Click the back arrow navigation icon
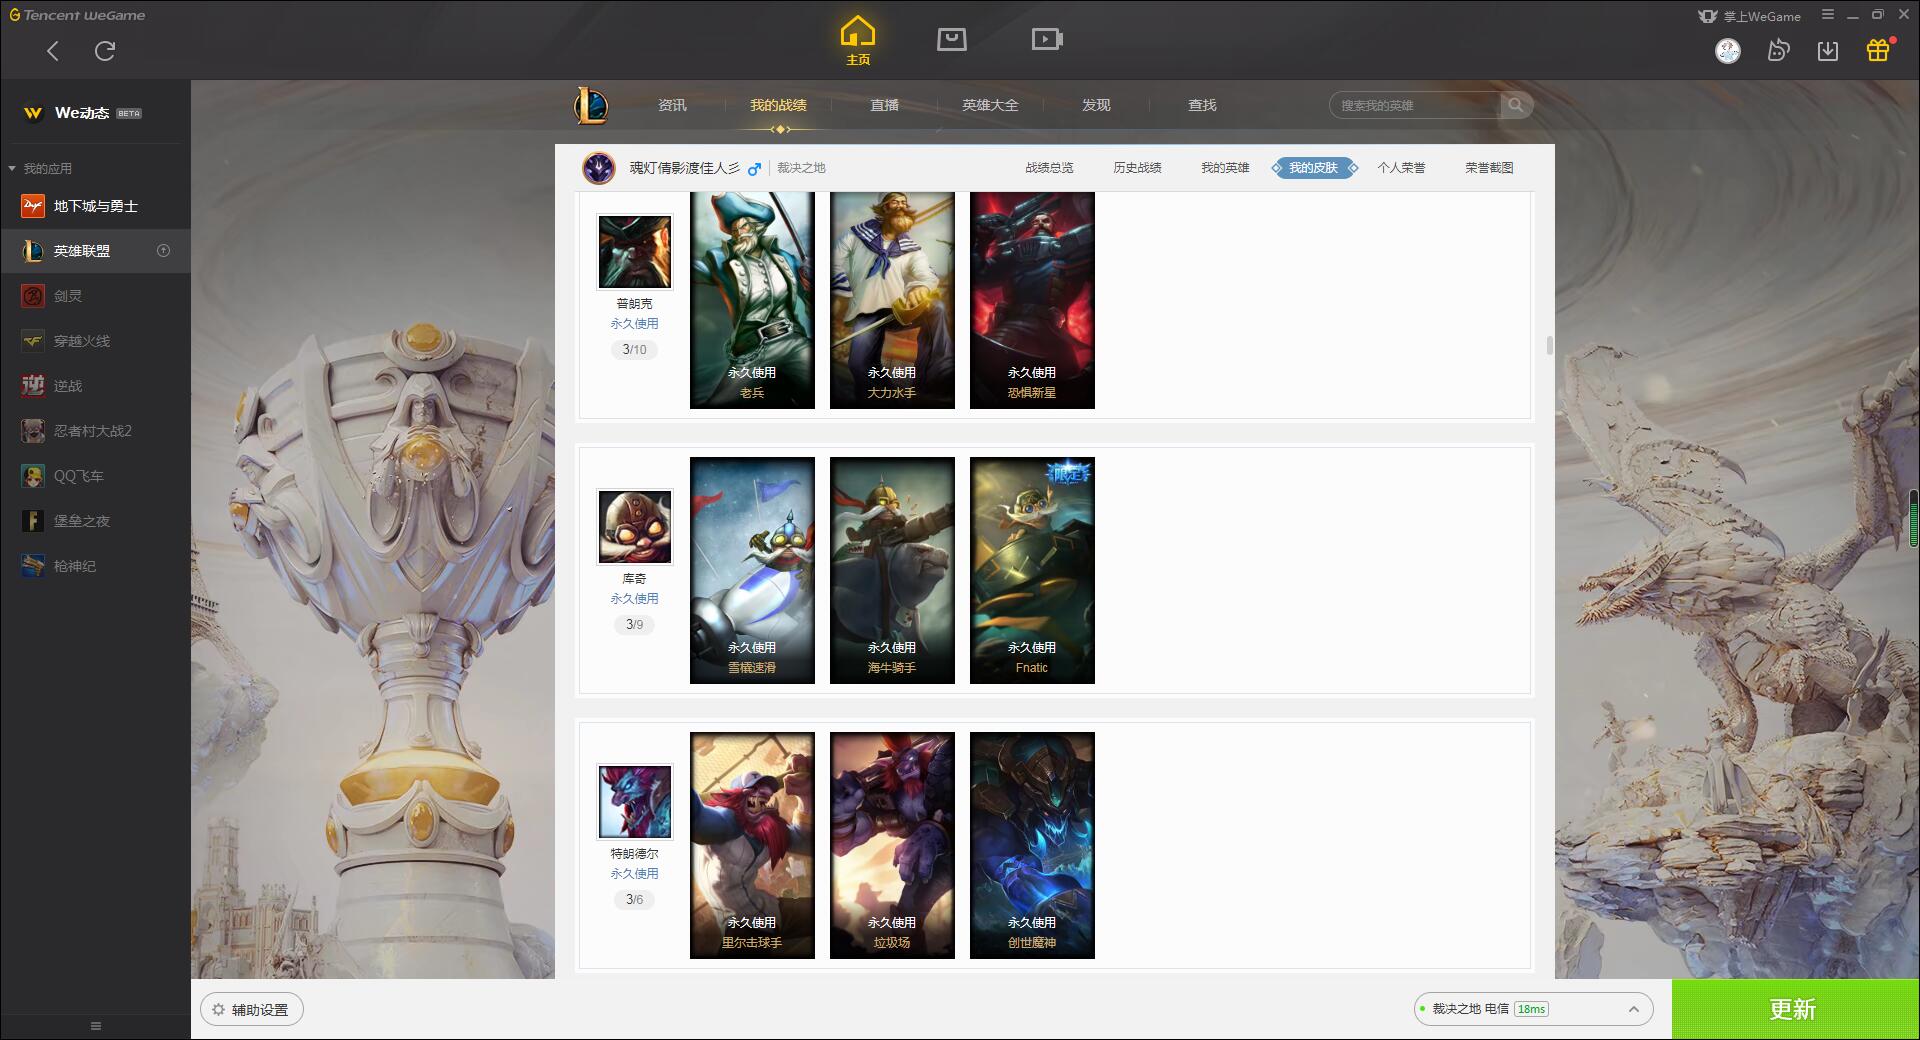 (x=53, y=51)
